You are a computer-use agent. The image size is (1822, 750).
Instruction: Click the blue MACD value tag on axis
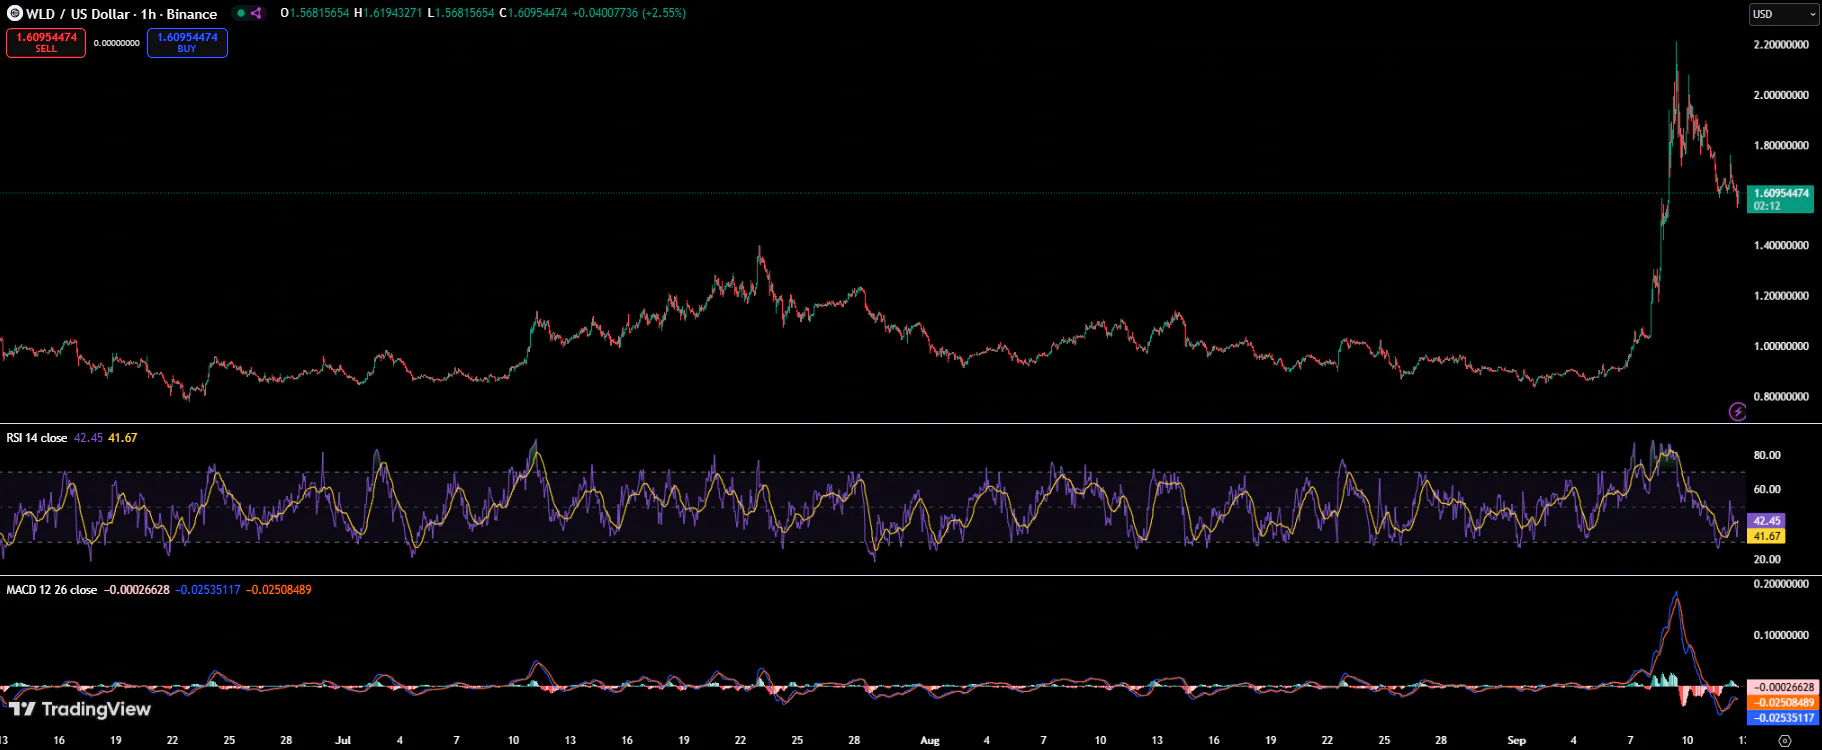point(1783,718)
